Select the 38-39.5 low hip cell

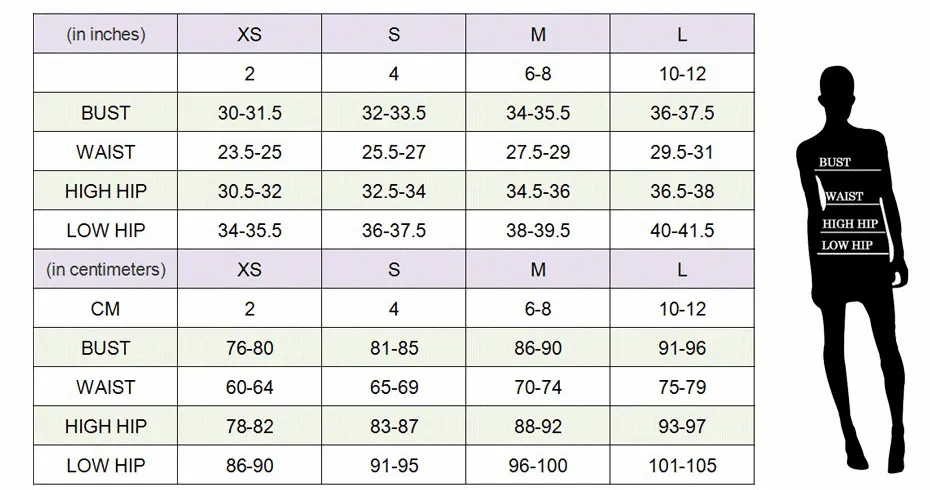click(538, 230)
